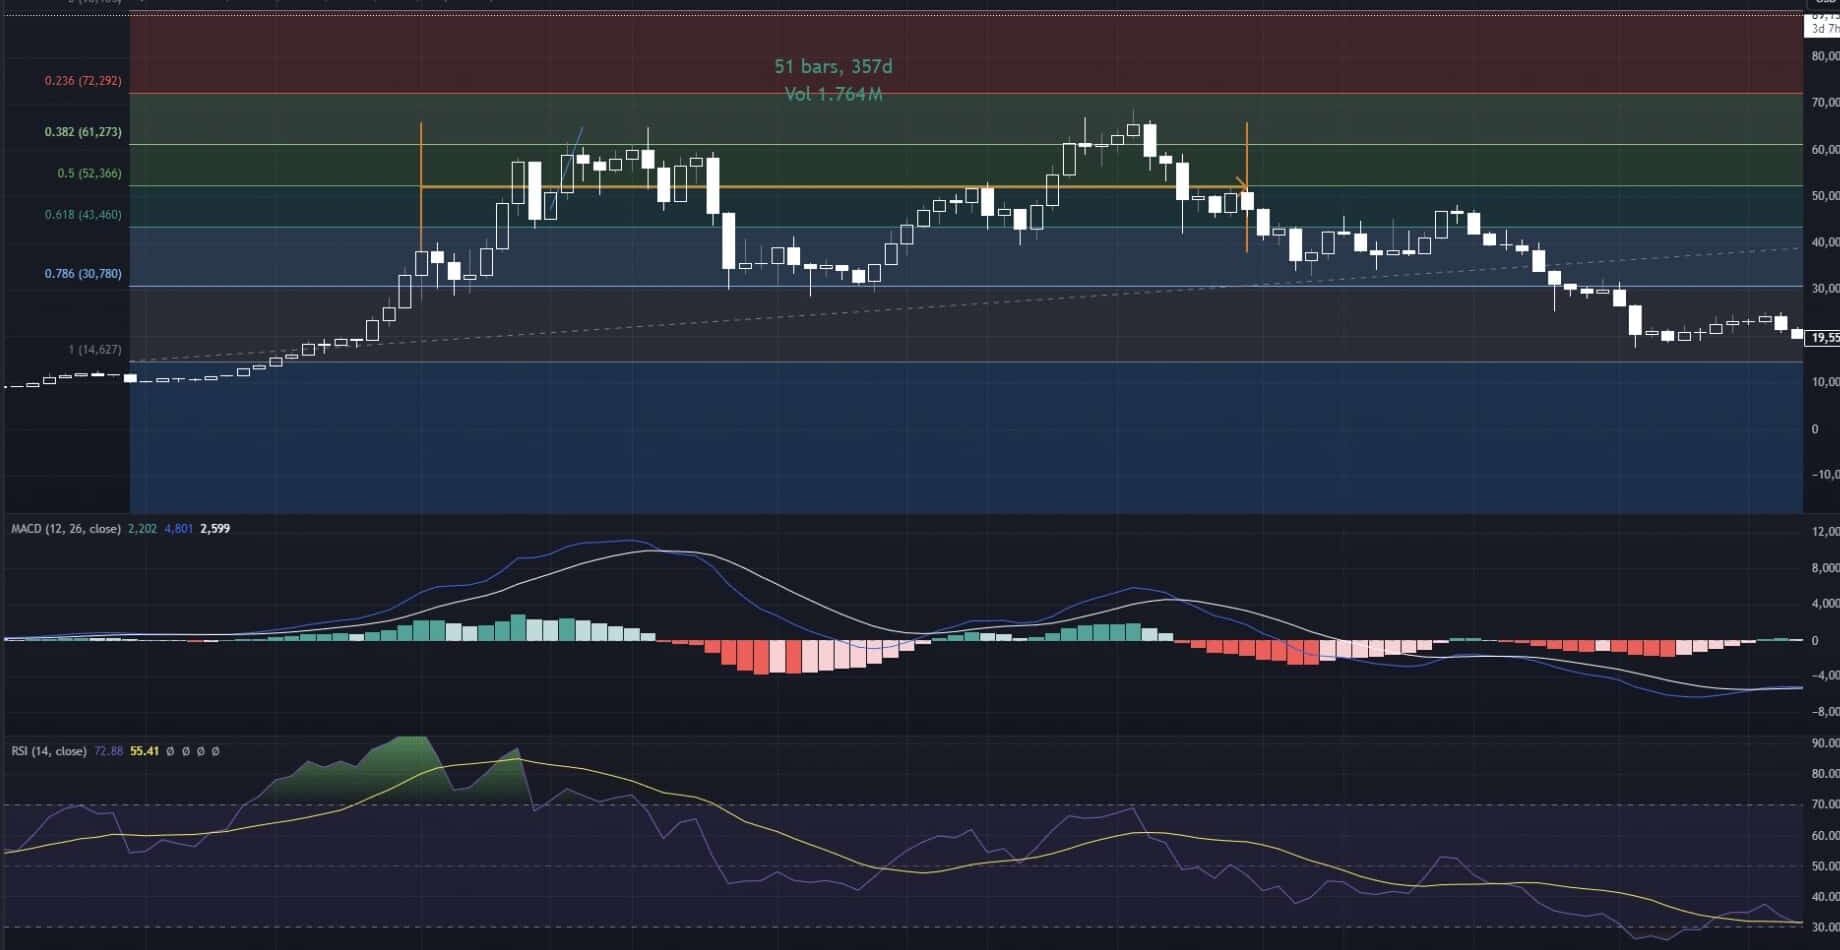This screenshot has width=1840, height=950.
Task: Click the MACD value 2,202 in status line
Action: coord(143,528)
